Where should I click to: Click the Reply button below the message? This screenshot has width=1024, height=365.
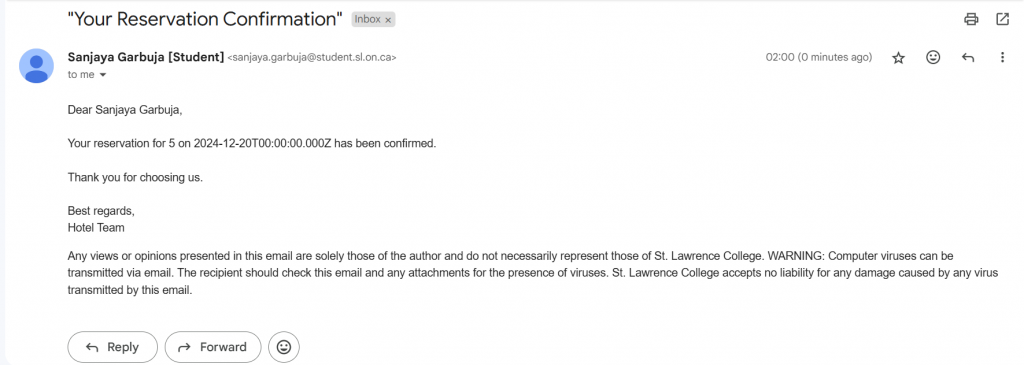(112, 347)
